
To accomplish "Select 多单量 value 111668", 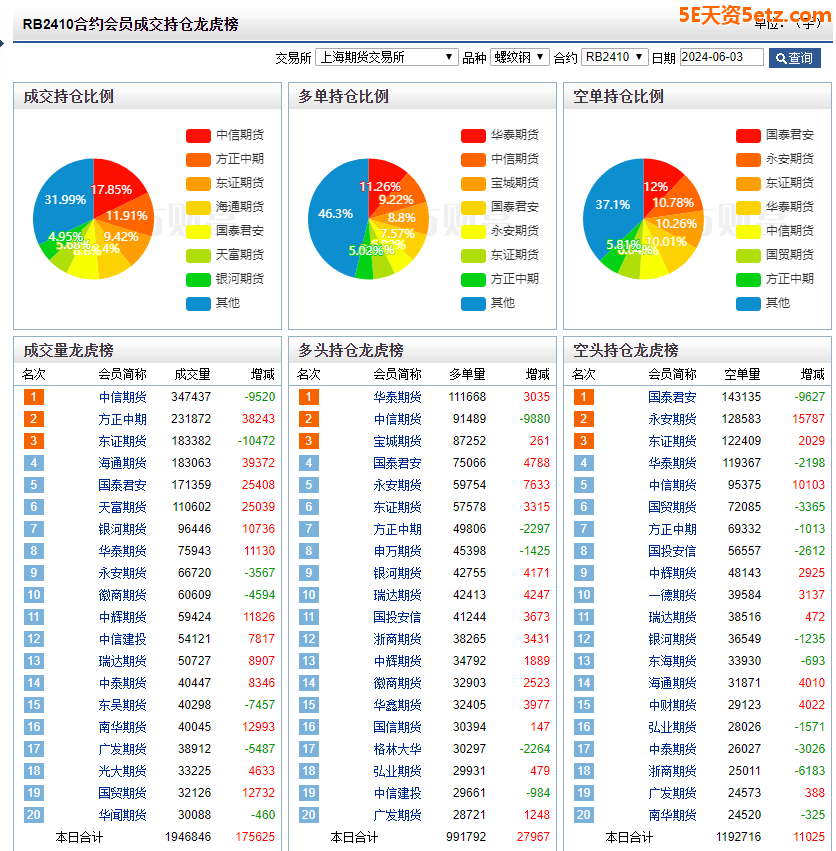I will pyautogui.click(x=467, y=397).
